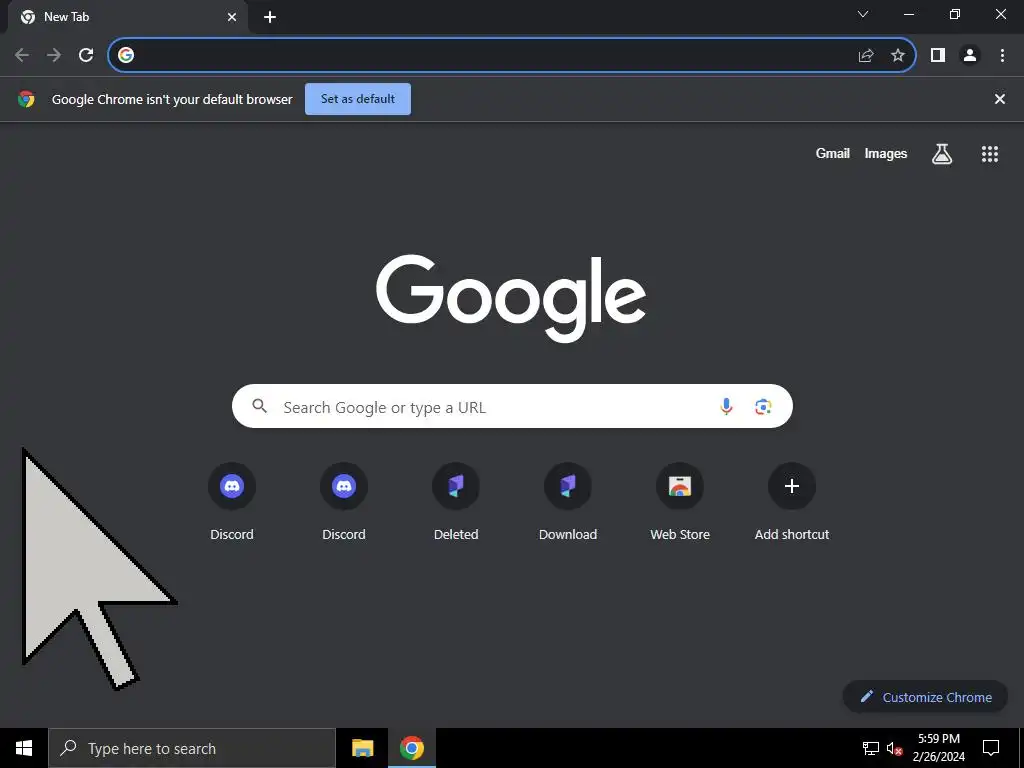Open the Deleted shortcut tile
The image size is (1024, 768).
click(456, 502)
